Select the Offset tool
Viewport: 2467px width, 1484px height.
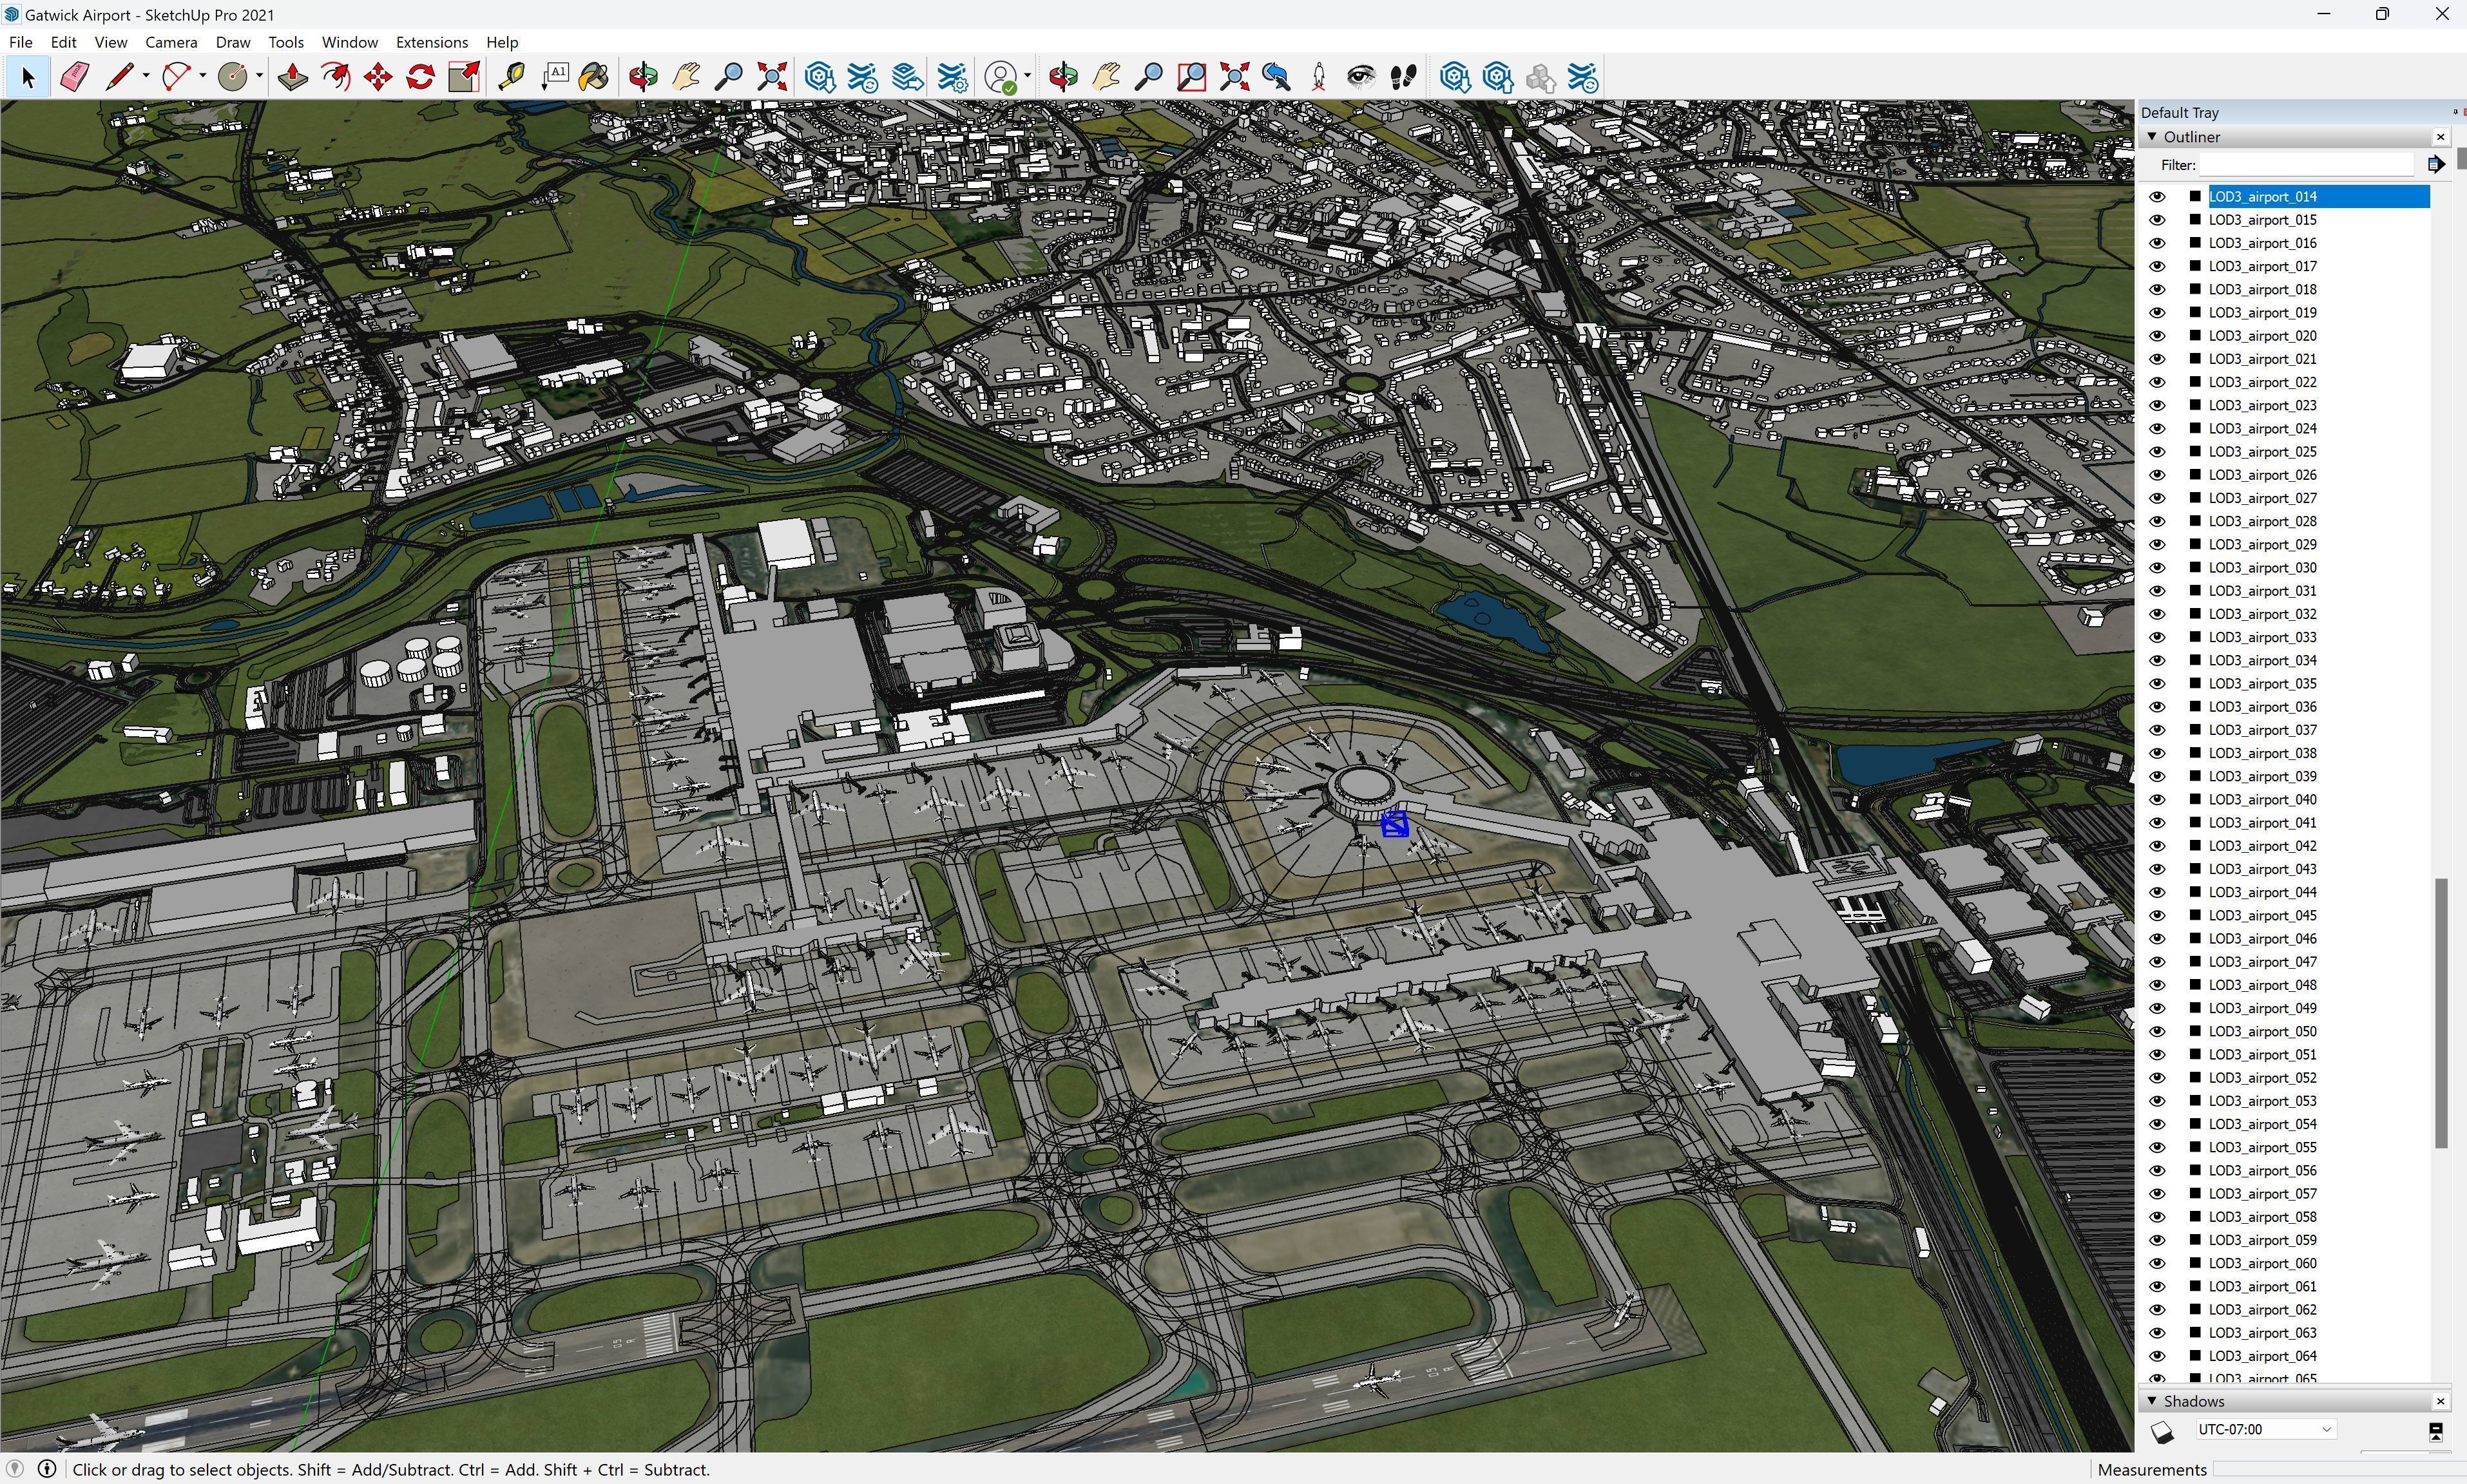(335, 77)
